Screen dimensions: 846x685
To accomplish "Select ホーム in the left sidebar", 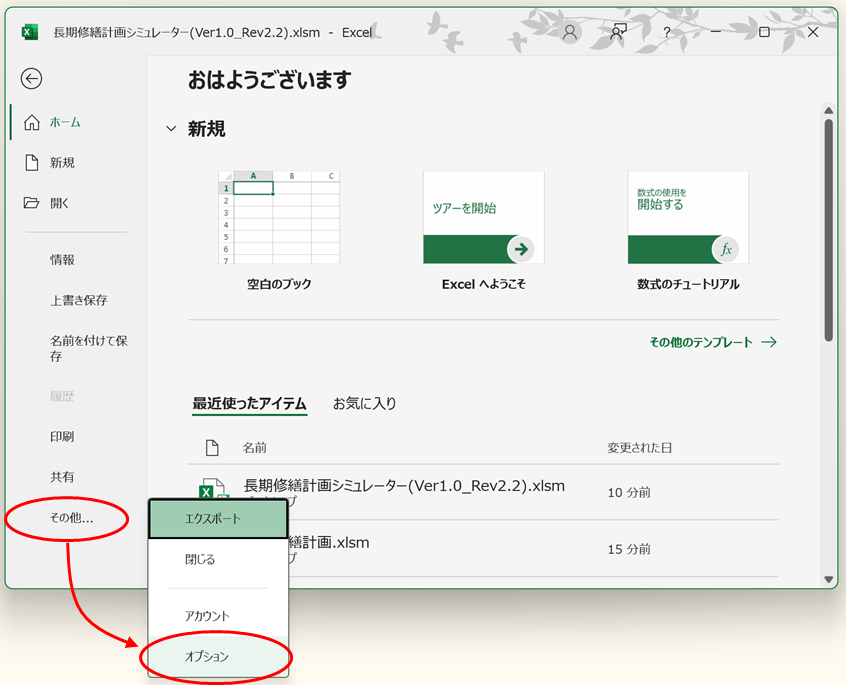I will (x=65, y=122).
